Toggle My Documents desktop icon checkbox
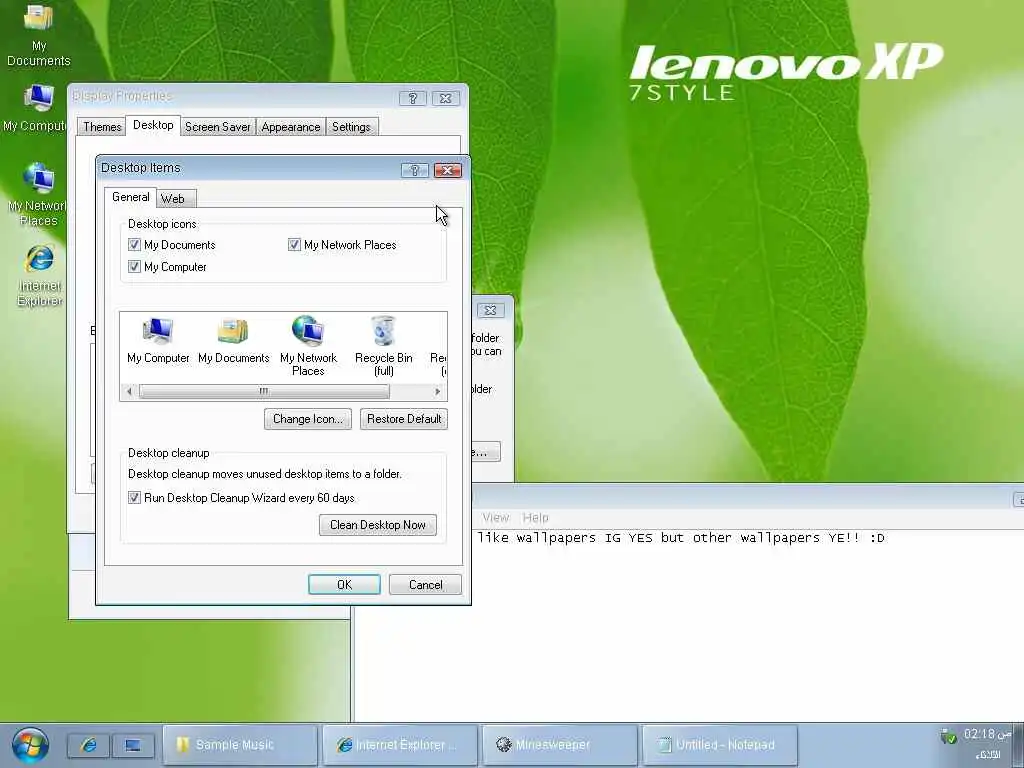This screenshot has width=1024, height=768. 135,244
